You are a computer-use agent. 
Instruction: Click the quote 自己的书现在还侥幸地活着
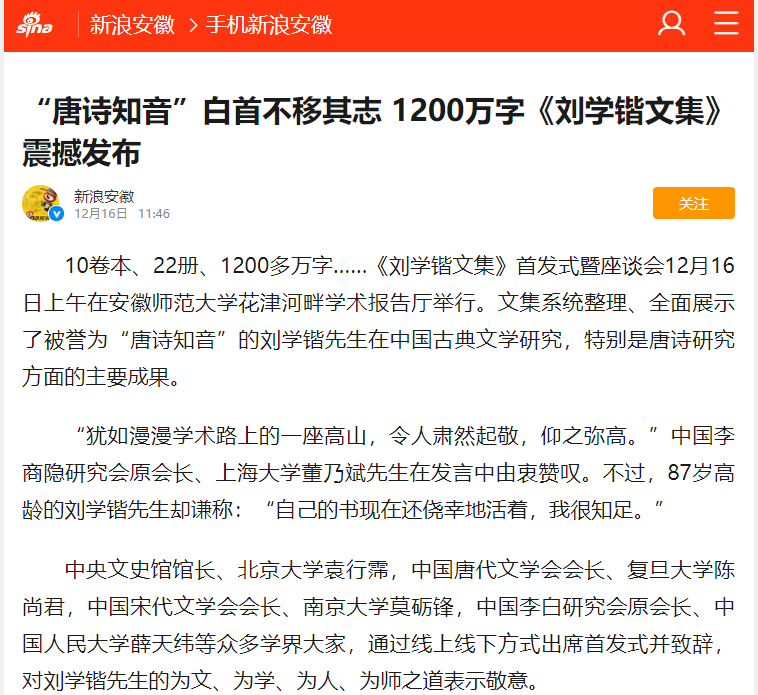pyautogui.click(x=401, y=510)
